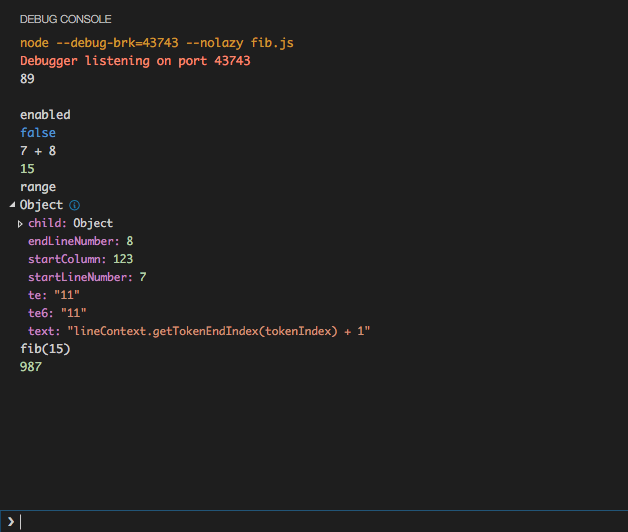Select the output value 89
The width and height of the screenshot is (628, 532).
pyautogui.click(x=27, y=79)
